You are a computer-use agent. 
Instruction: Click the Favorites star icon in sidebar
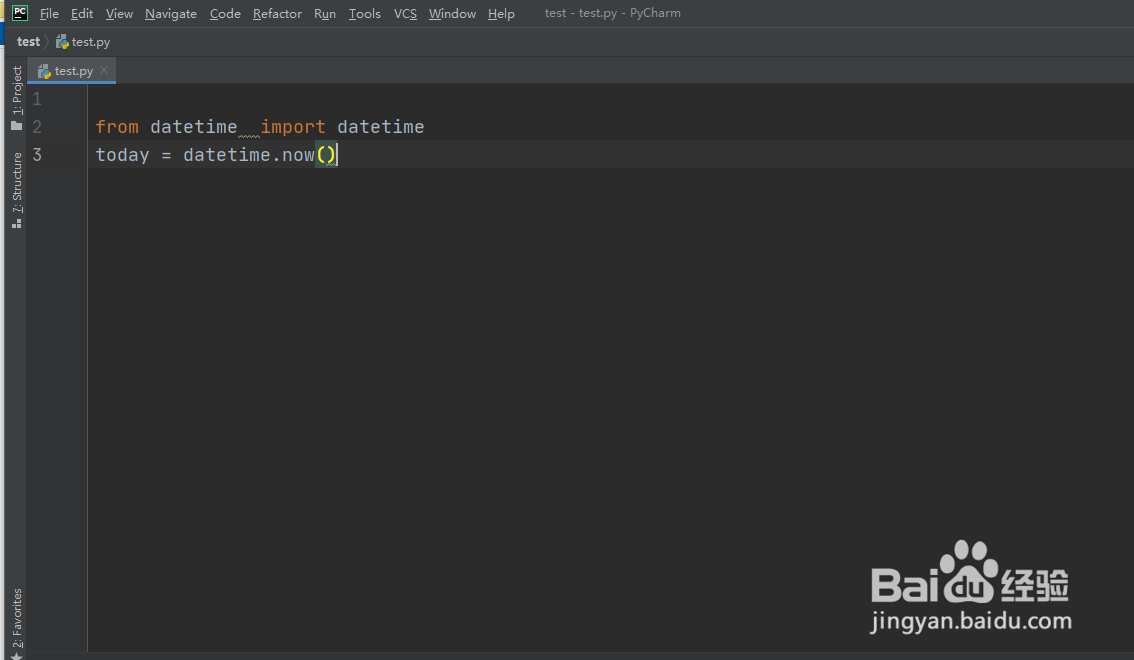click(17, 656)
